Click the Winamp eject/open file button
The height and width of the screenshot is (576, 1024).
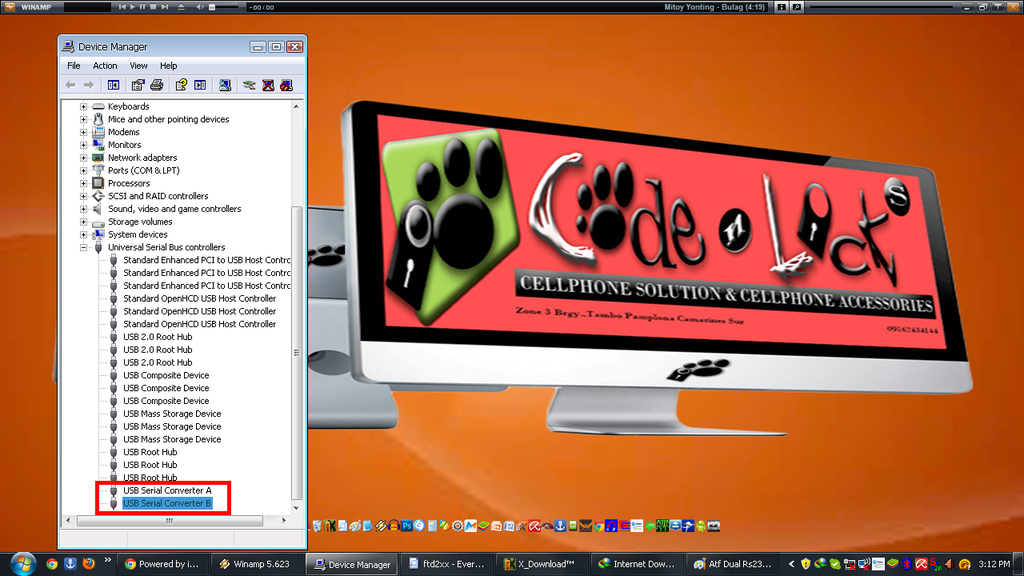[181, 7]
